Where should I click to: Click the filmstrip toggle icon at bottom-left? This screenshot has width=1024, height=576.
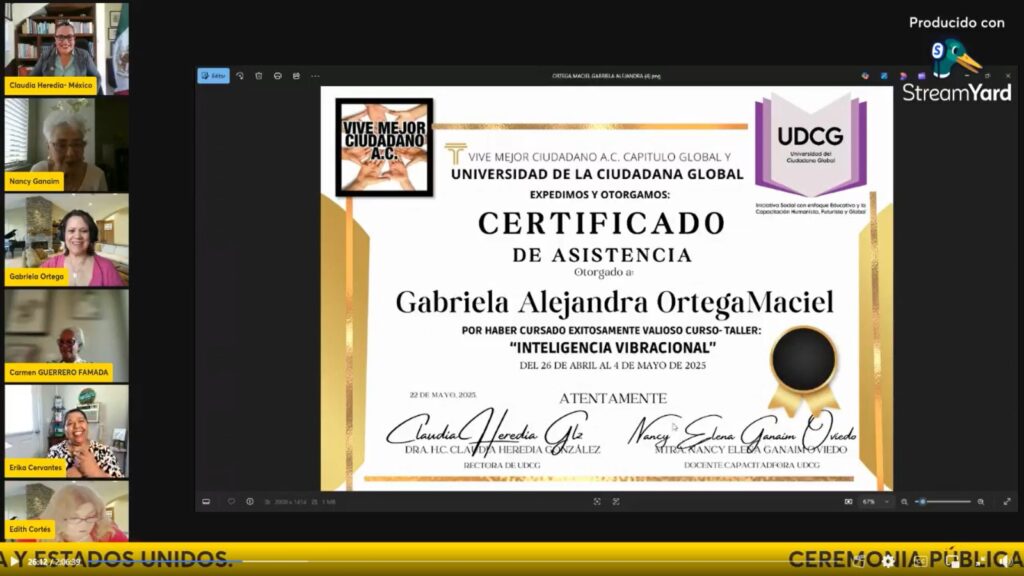(206, 502)
